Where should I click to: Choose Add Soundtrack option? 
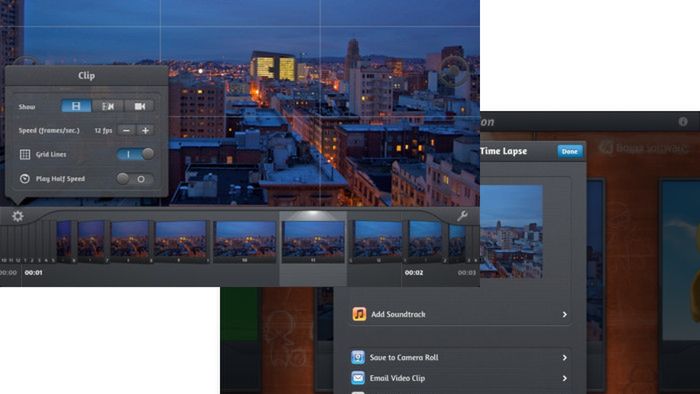click(459, 314)
